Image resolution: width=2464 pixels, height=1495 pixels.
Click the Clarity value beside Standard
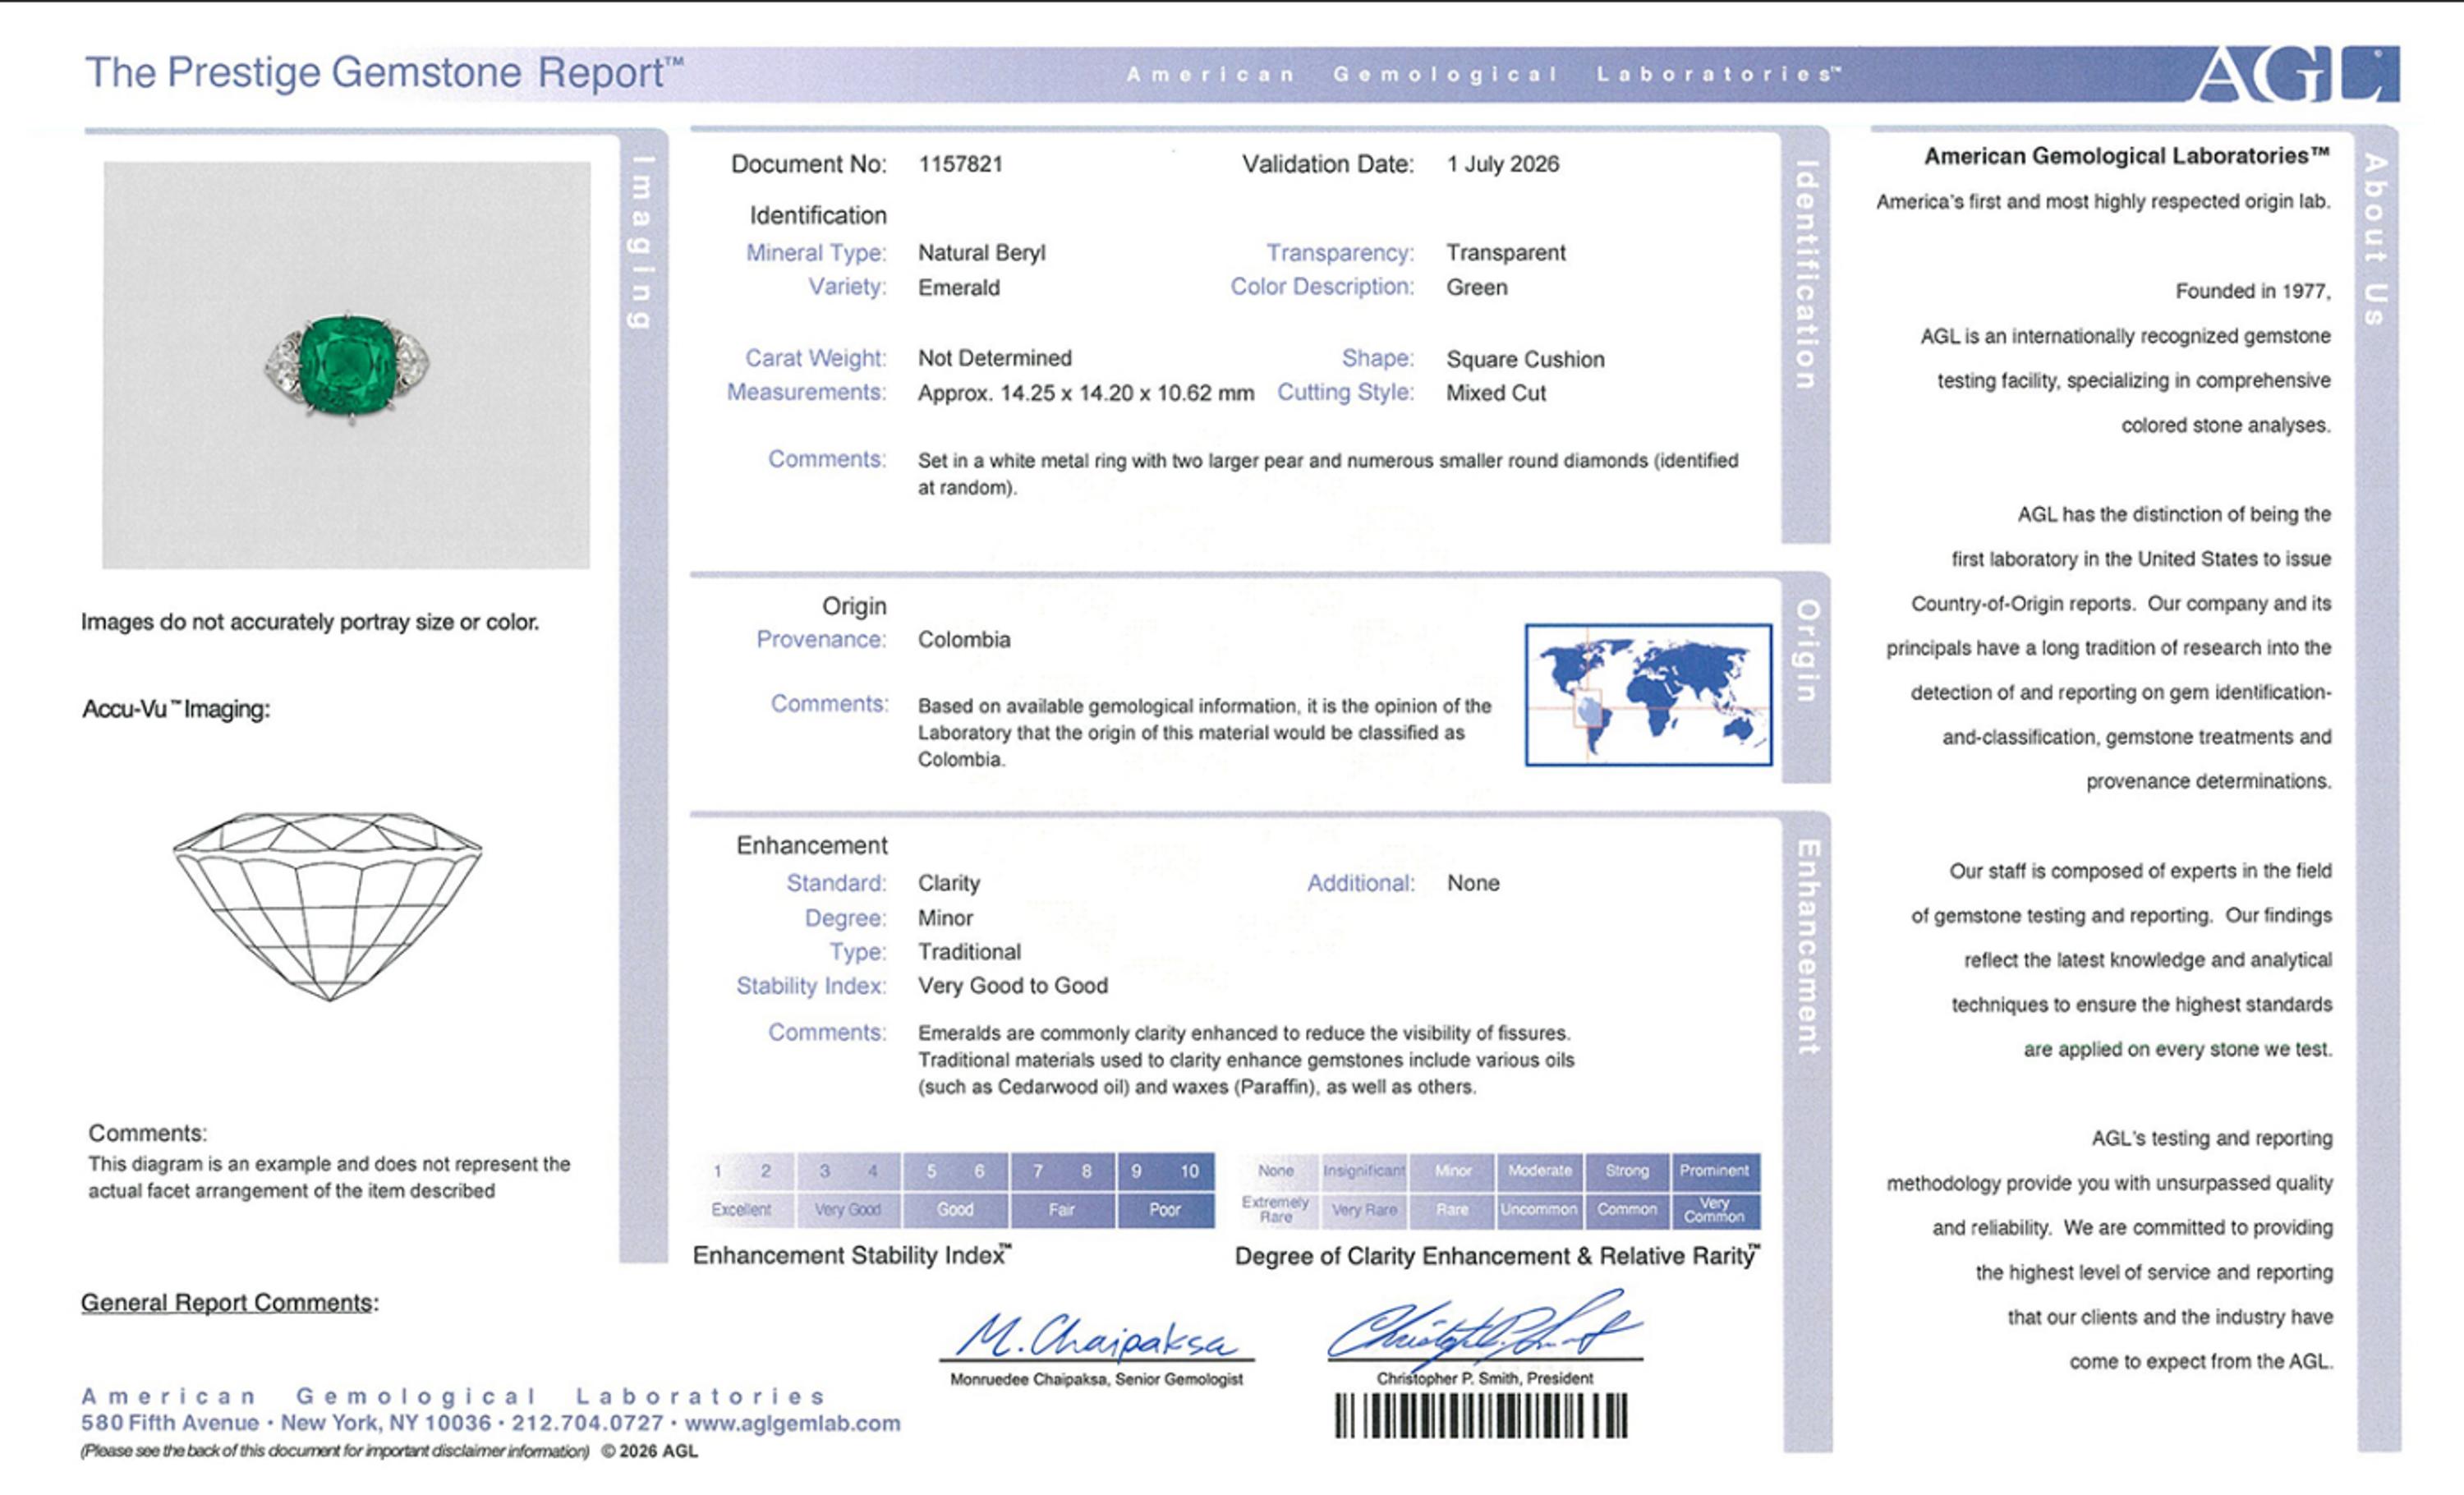pos(948,883)
